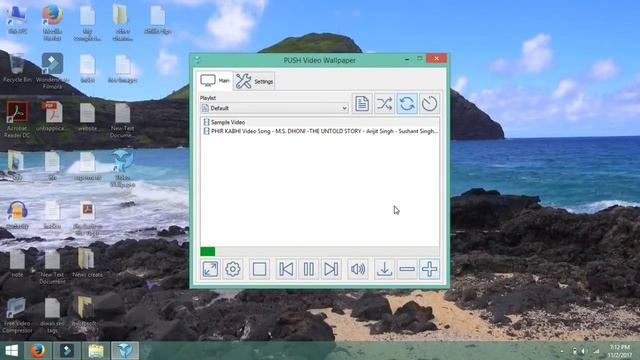Select the Acrobat Reader DC desktop shortcut
Viewport: 640px width, 360px height.
click(17, 120)
